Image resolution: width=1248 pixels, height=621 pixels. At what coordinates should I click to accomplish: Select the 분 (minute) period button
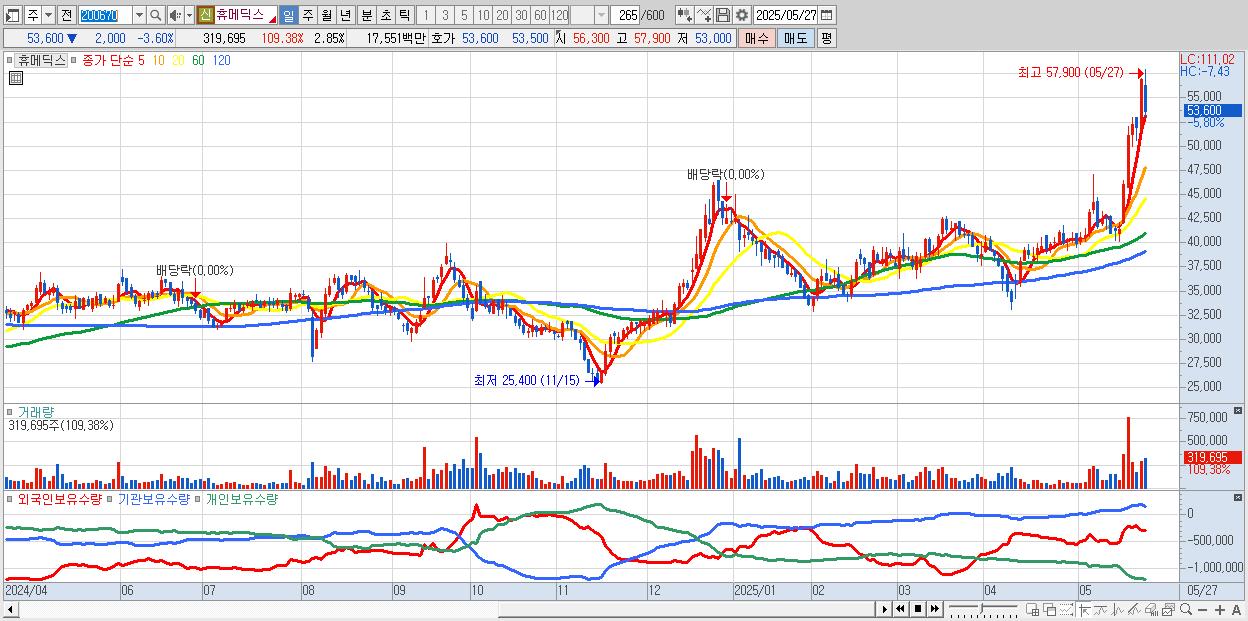[x=367, y=15]
